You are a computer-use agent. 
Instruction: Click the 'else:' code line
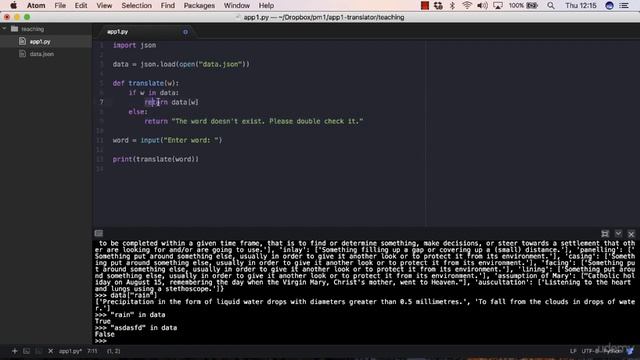coord(138,111)
